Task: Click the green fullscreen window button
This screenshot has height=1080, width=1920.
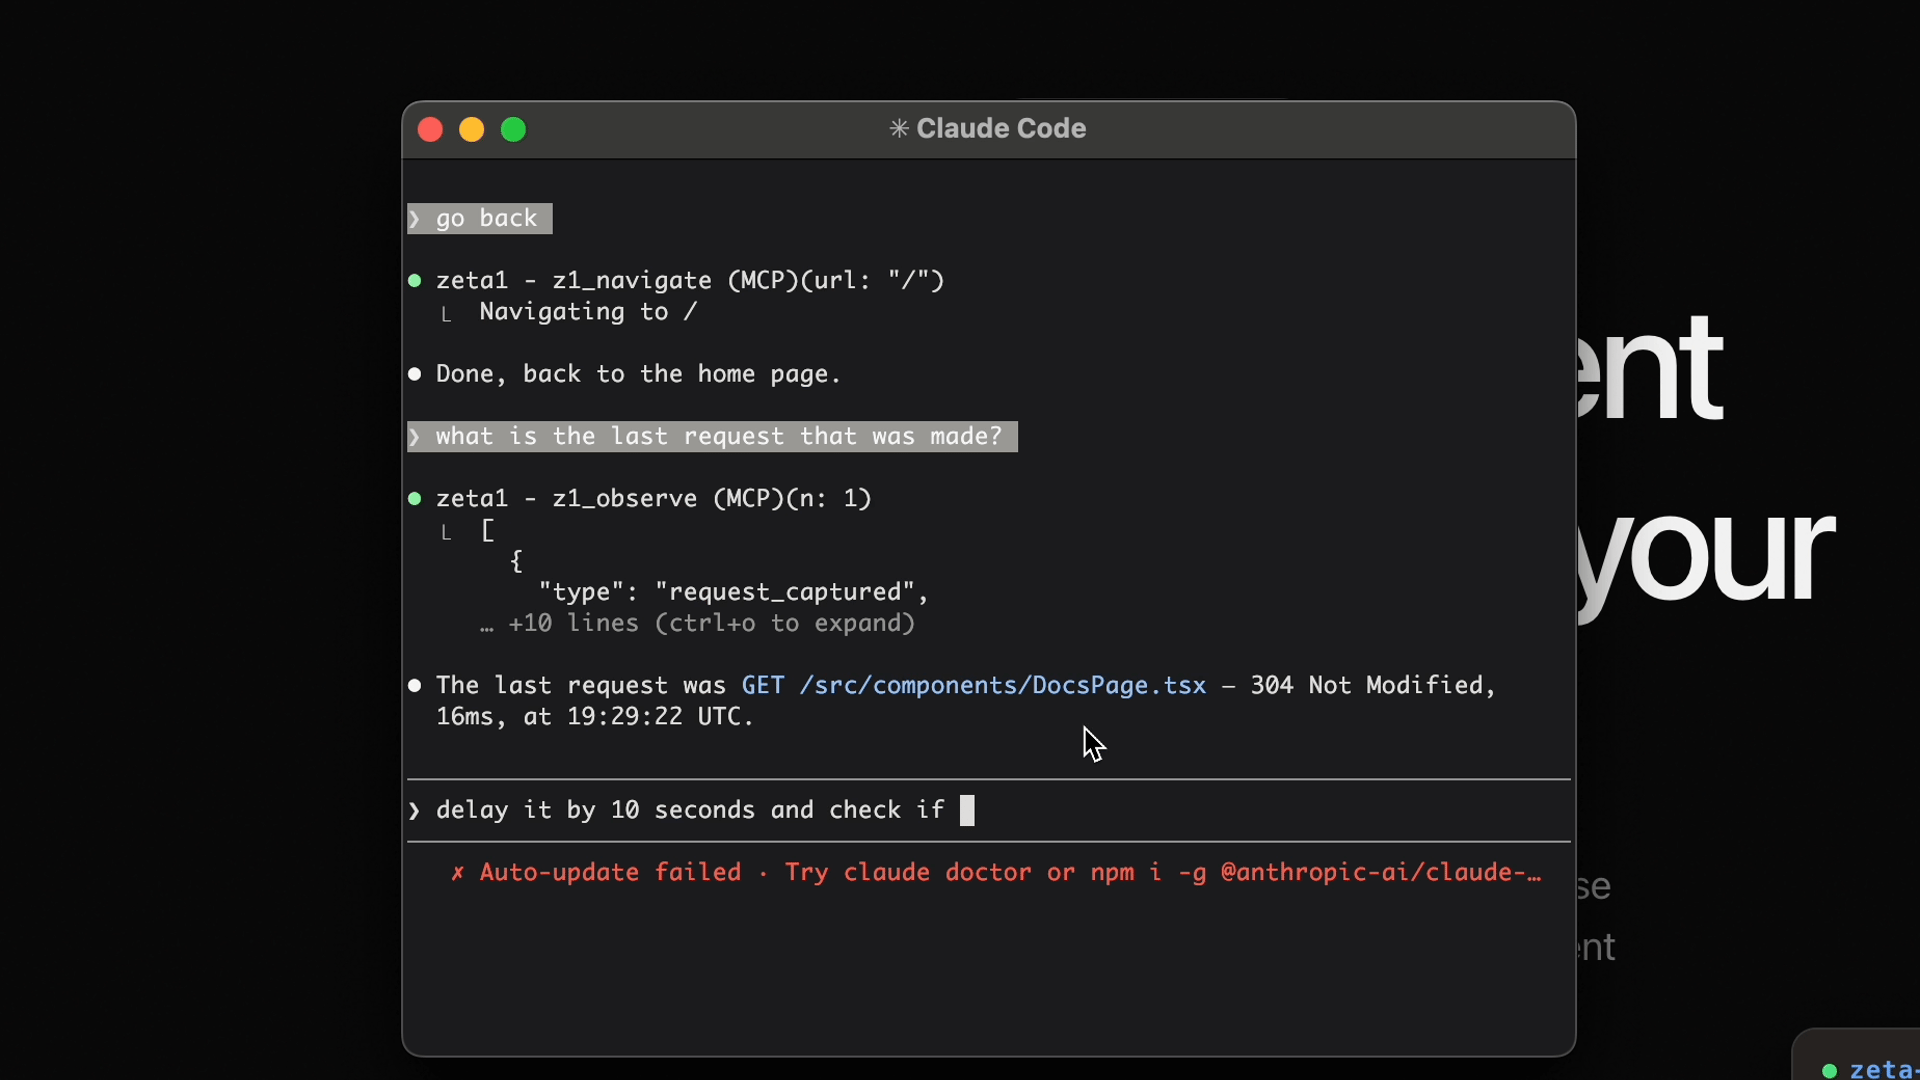Action: 514,130
